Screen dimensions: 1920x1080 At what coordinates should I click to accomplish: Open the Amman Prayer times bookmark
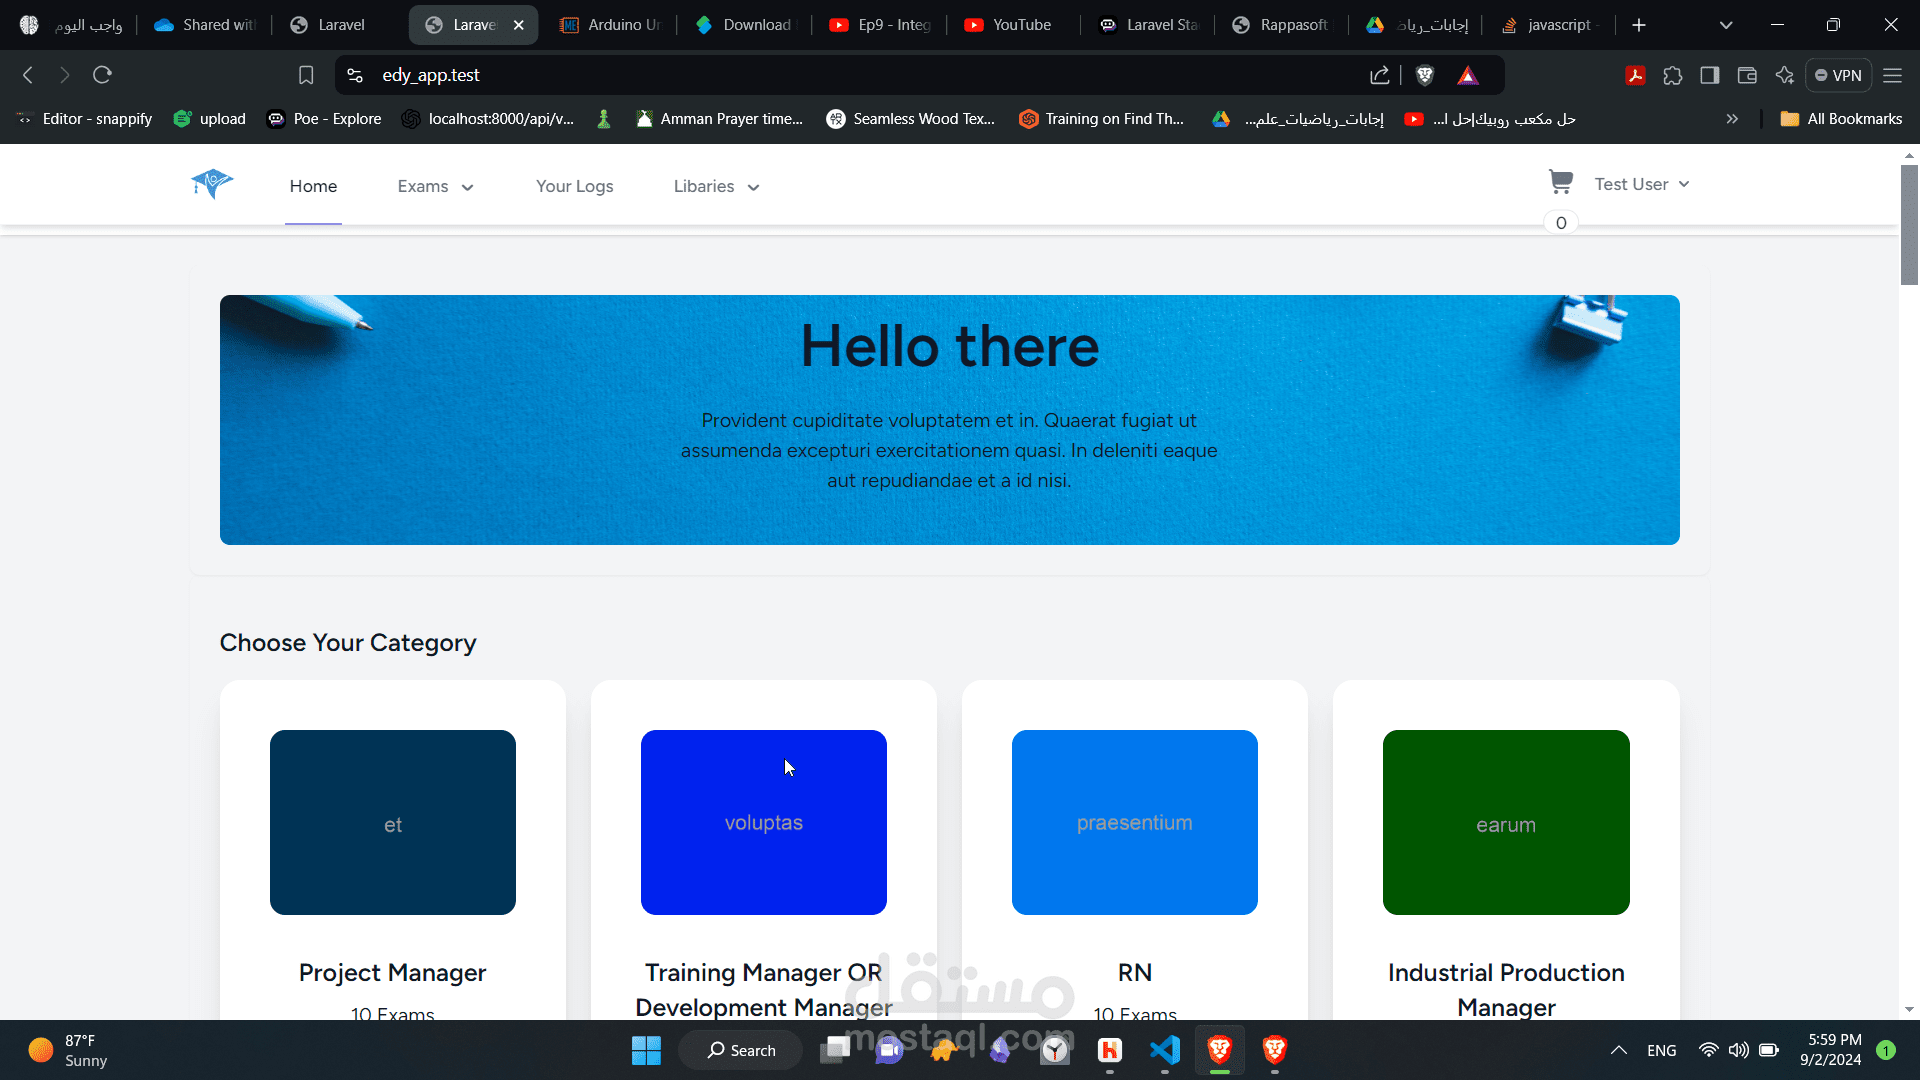click(x=719, y=118)
